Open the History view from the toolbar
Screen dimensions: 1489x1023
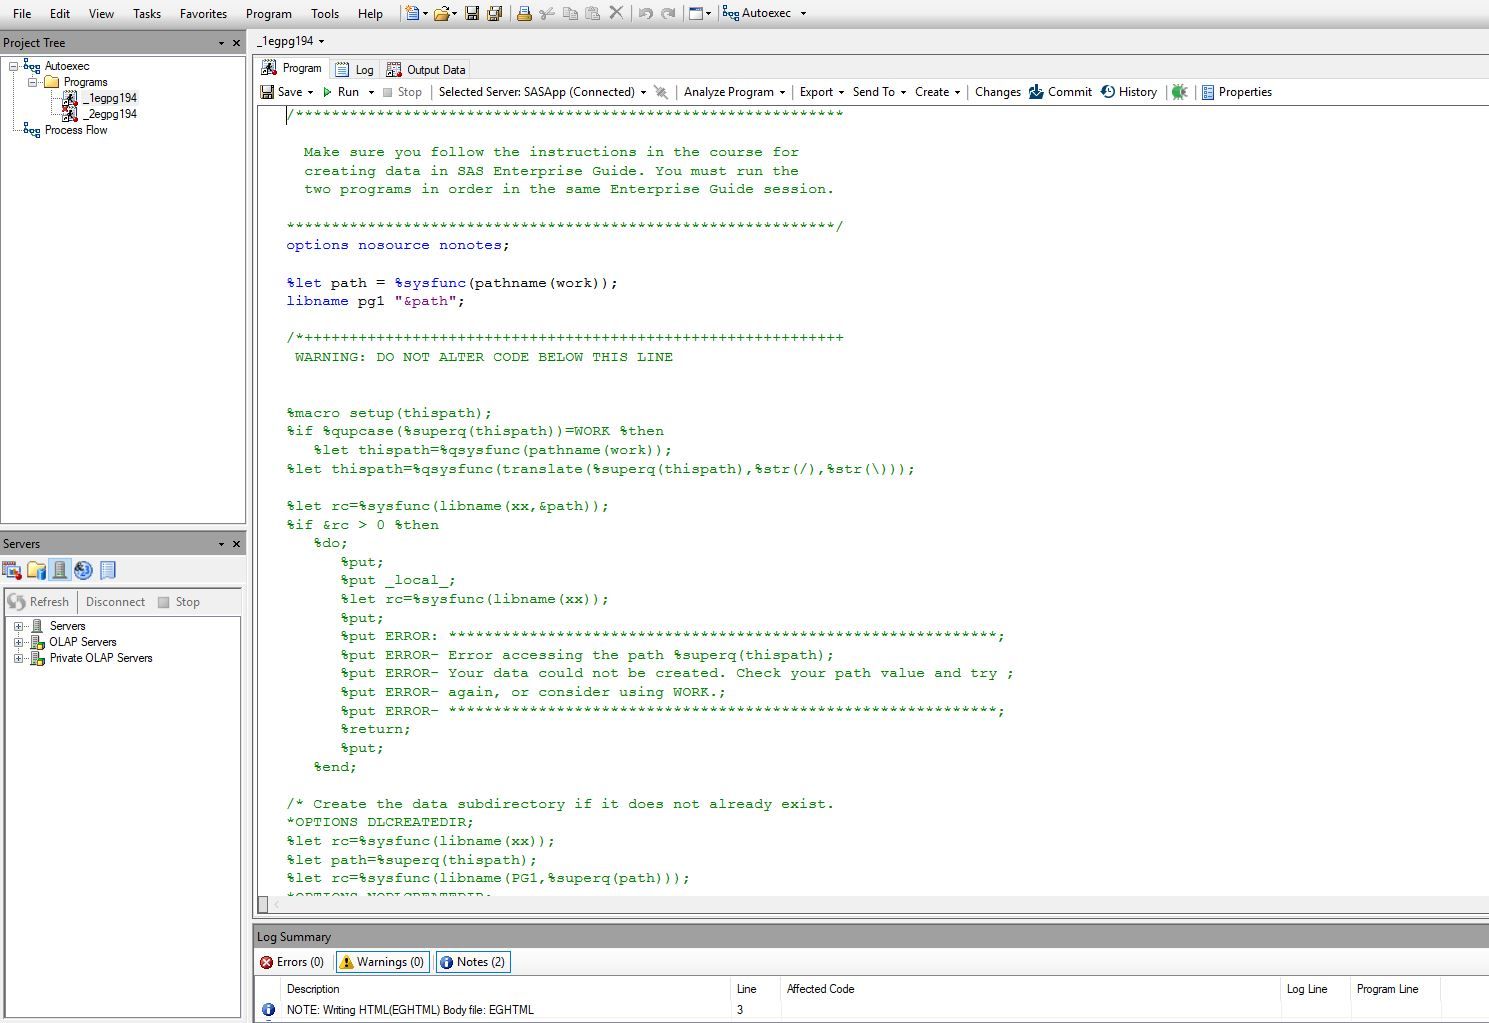pos(1128,91)
